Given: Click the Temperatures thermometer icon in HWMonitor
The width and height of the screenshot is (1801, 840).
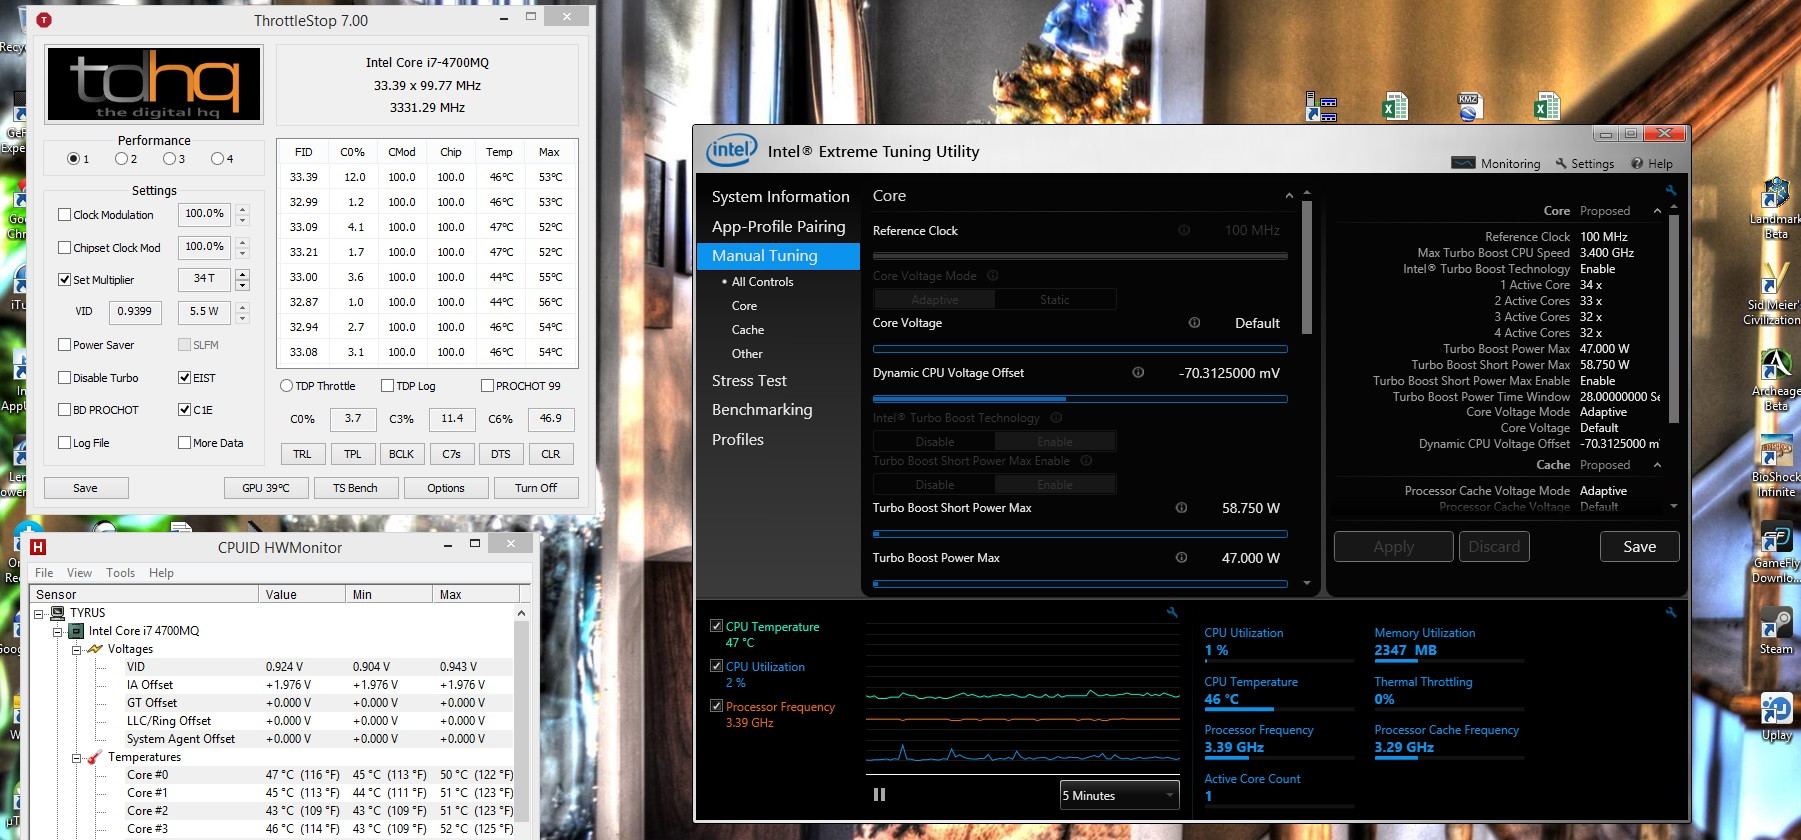Looking at the screenshot, I should coord(95,757).
